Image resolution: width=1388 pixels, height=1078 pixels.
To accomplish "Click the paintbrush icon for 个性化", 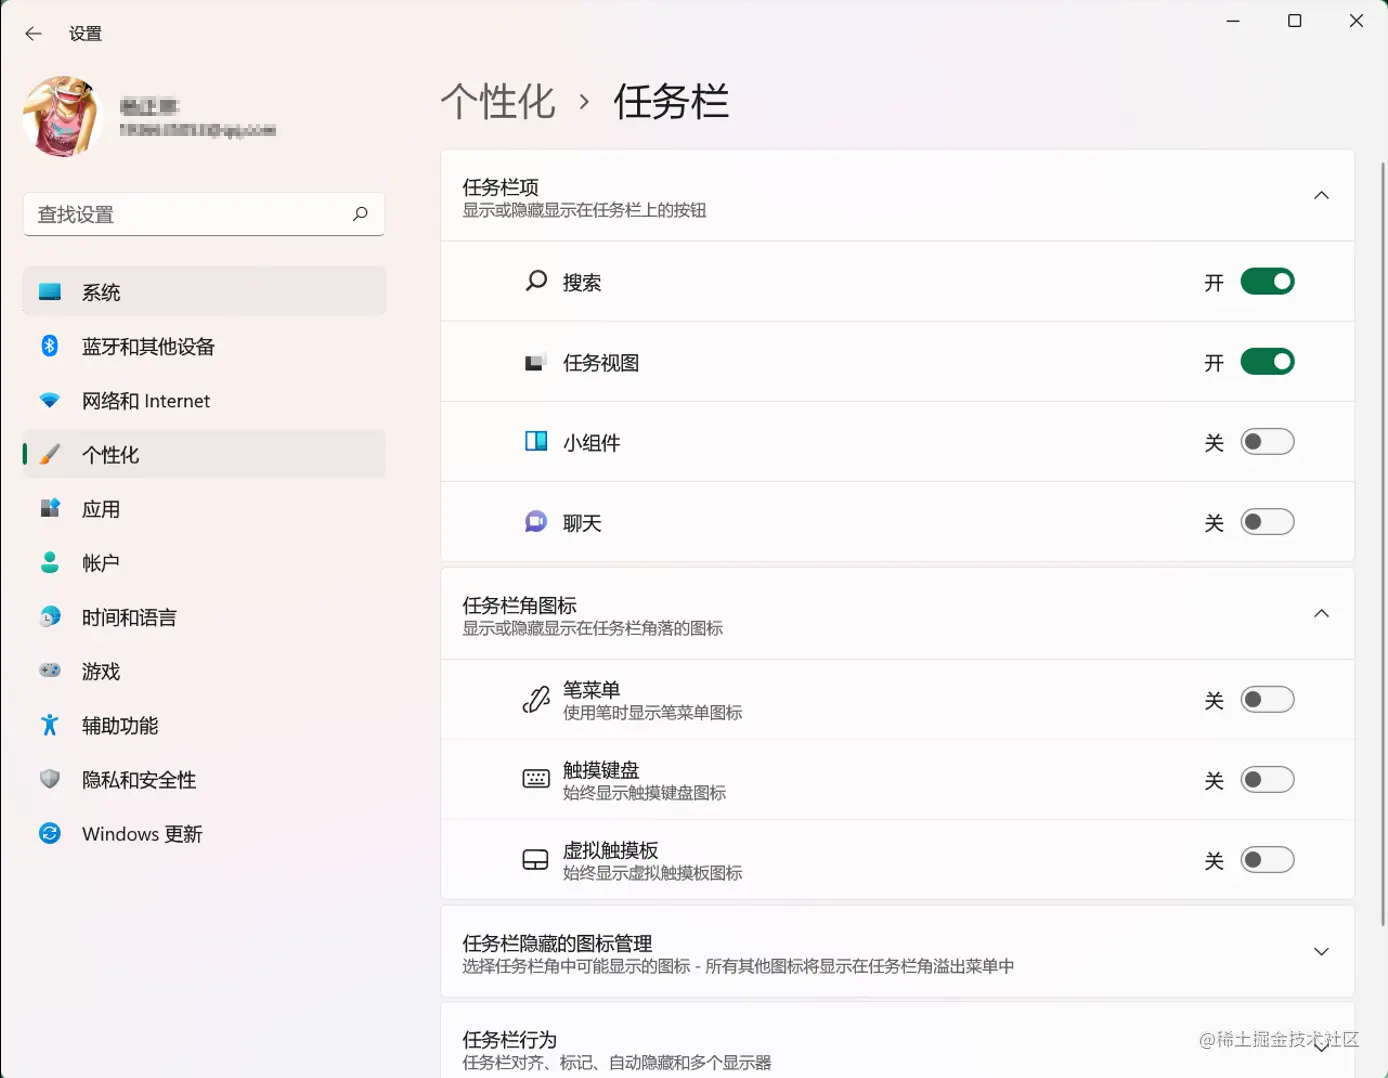I will (x=50, y=454).
